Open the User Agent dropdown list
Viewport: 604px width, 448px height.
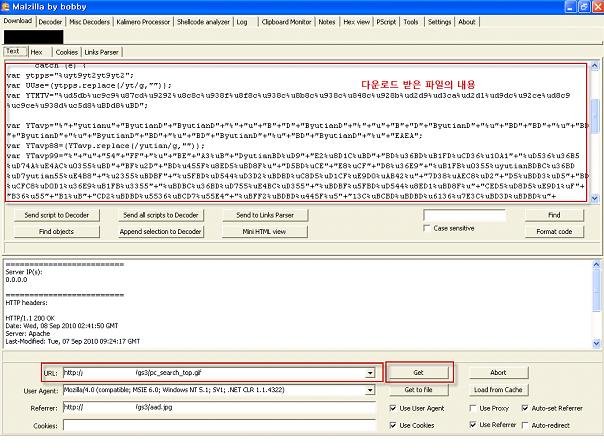[370, 390]
